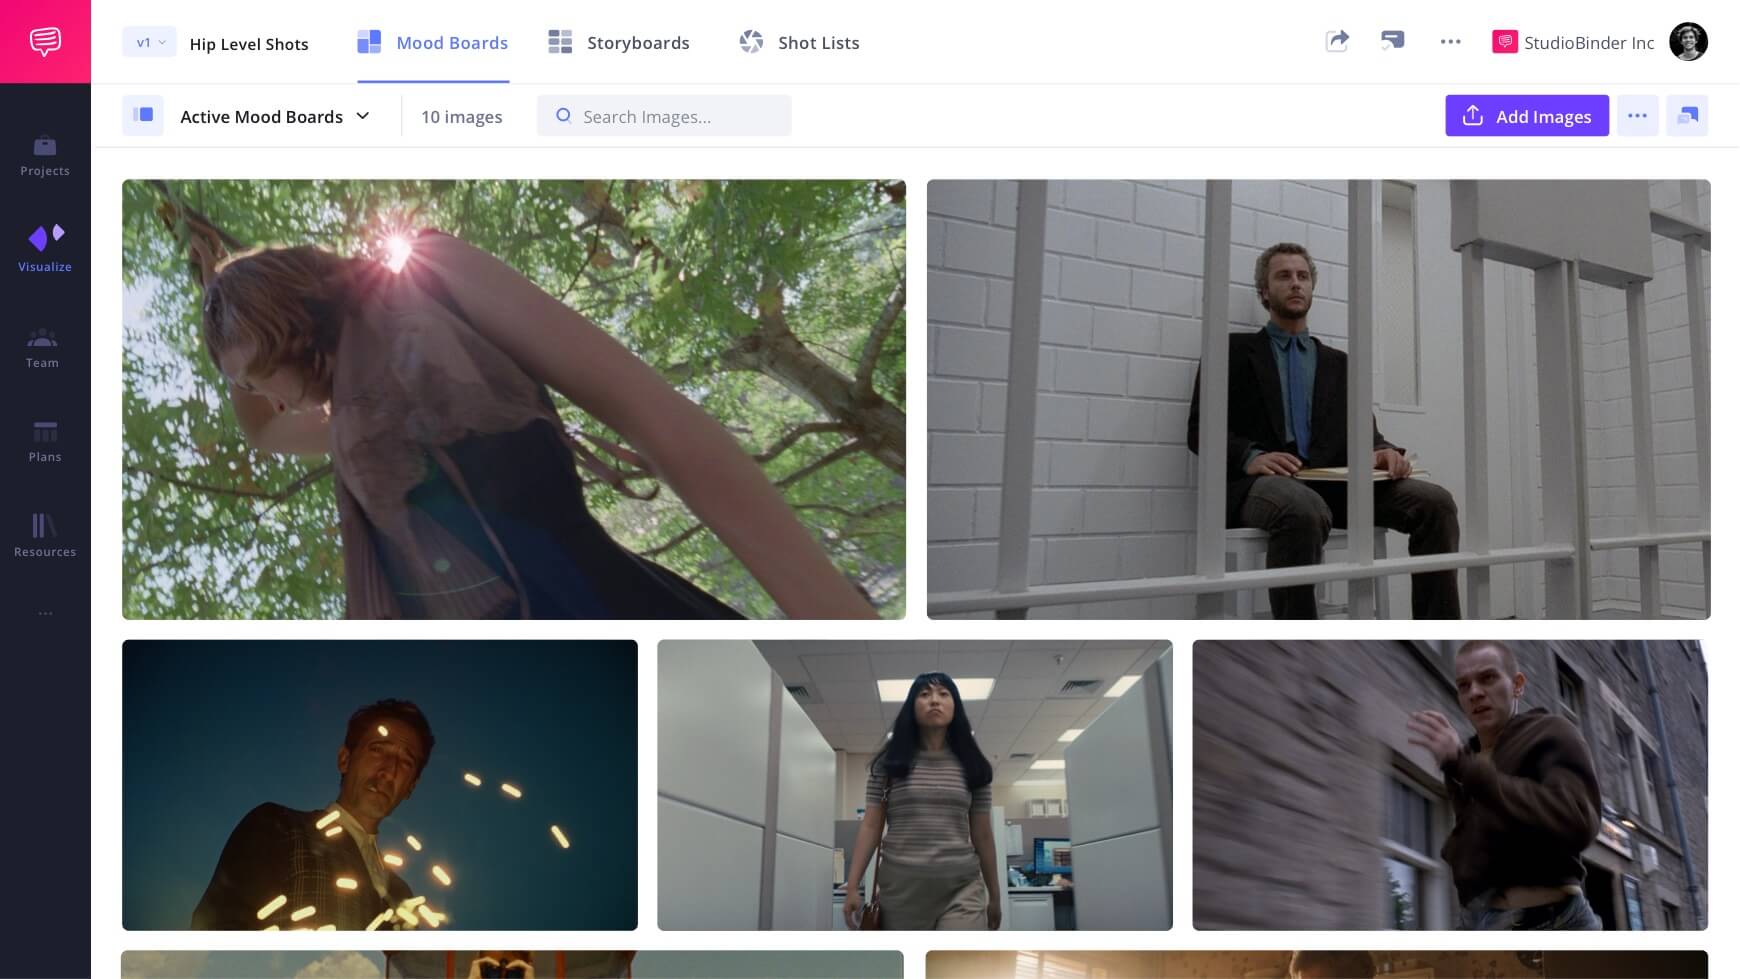
Task: Open the Projects panel in the sidebar
Action: [x=45, y=155]
